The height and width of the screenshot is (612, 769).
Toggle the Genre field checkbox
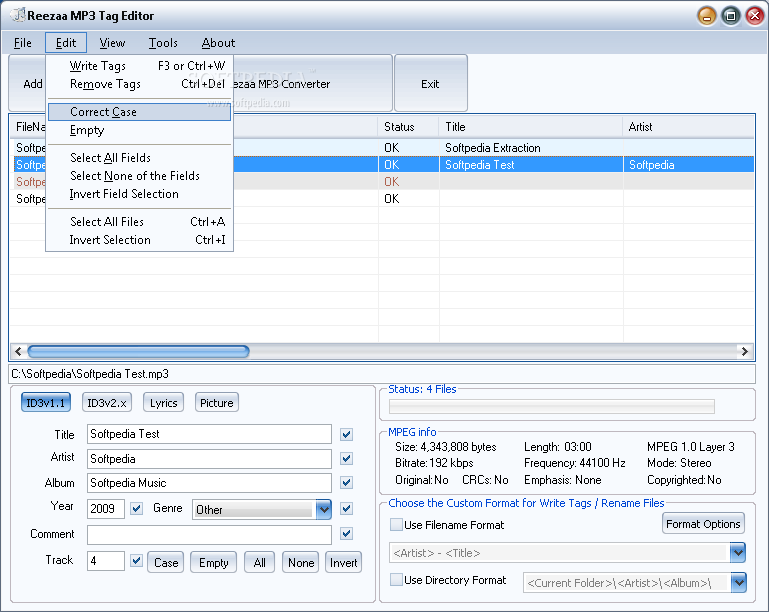tap(346, 509)
